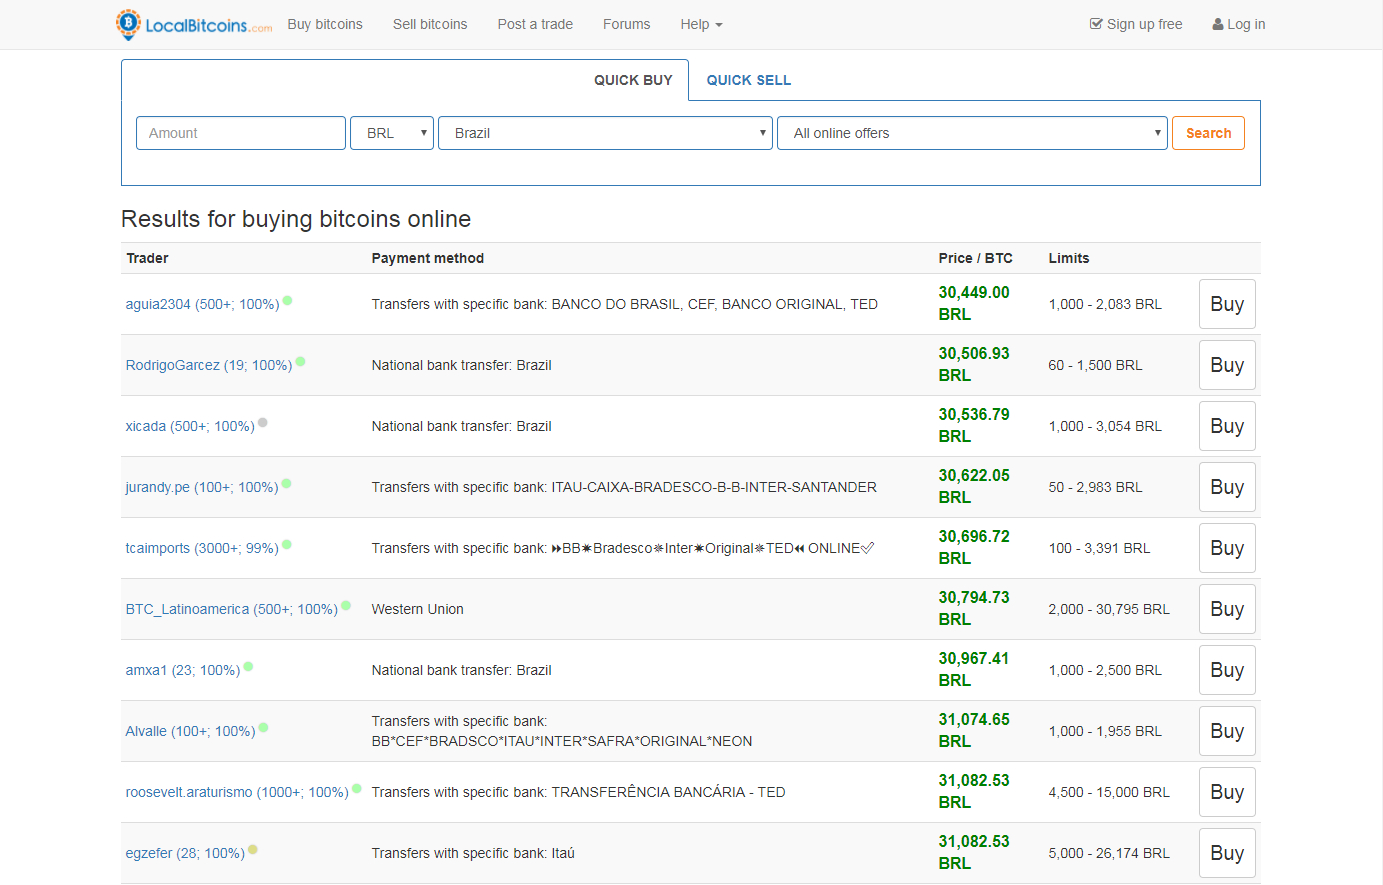Open trader profile xicada (500+; 100%)
The width and height of the screenshot is (1383, 885).
tap(190, 426)
